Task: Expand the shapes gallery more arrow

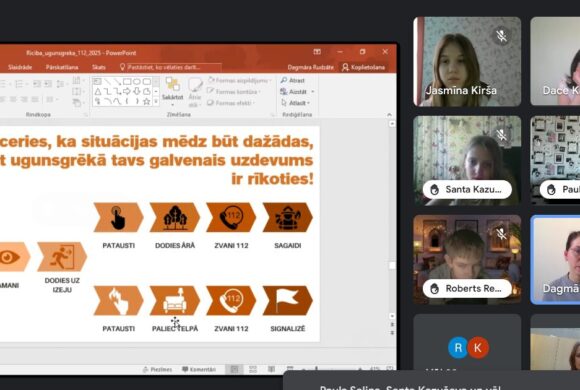Action: click(x=156, y=101)
